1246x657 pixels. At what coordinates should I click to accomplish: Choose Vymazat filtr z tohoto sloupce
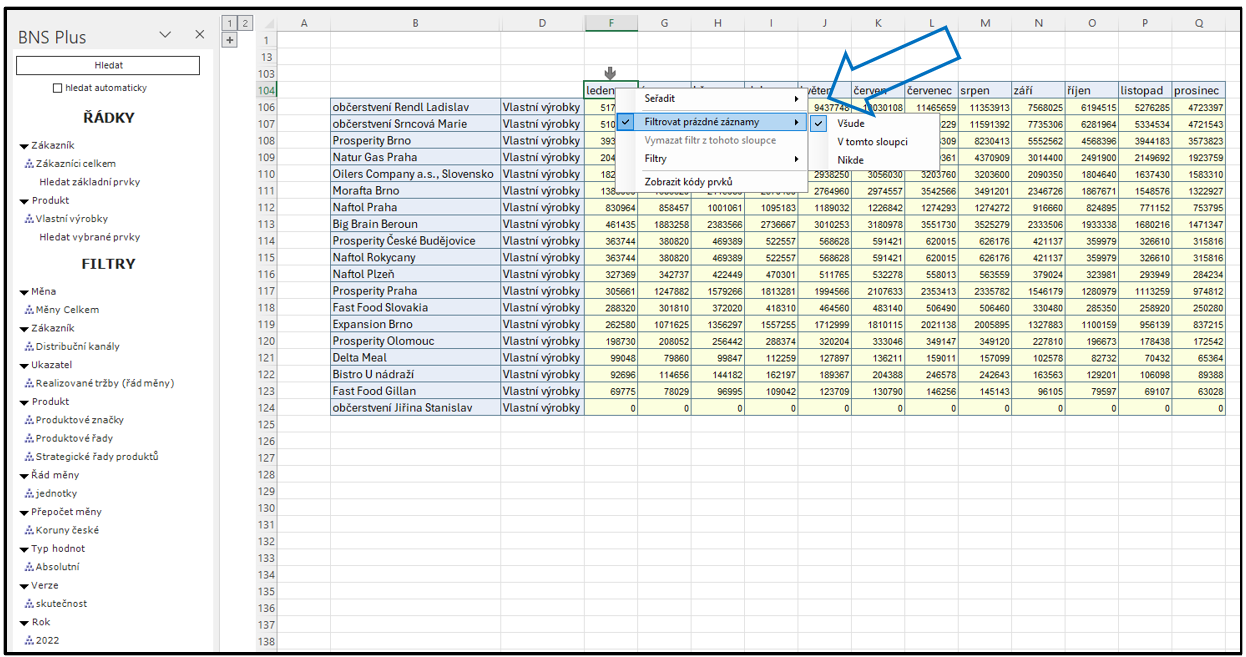coord(711,141)
